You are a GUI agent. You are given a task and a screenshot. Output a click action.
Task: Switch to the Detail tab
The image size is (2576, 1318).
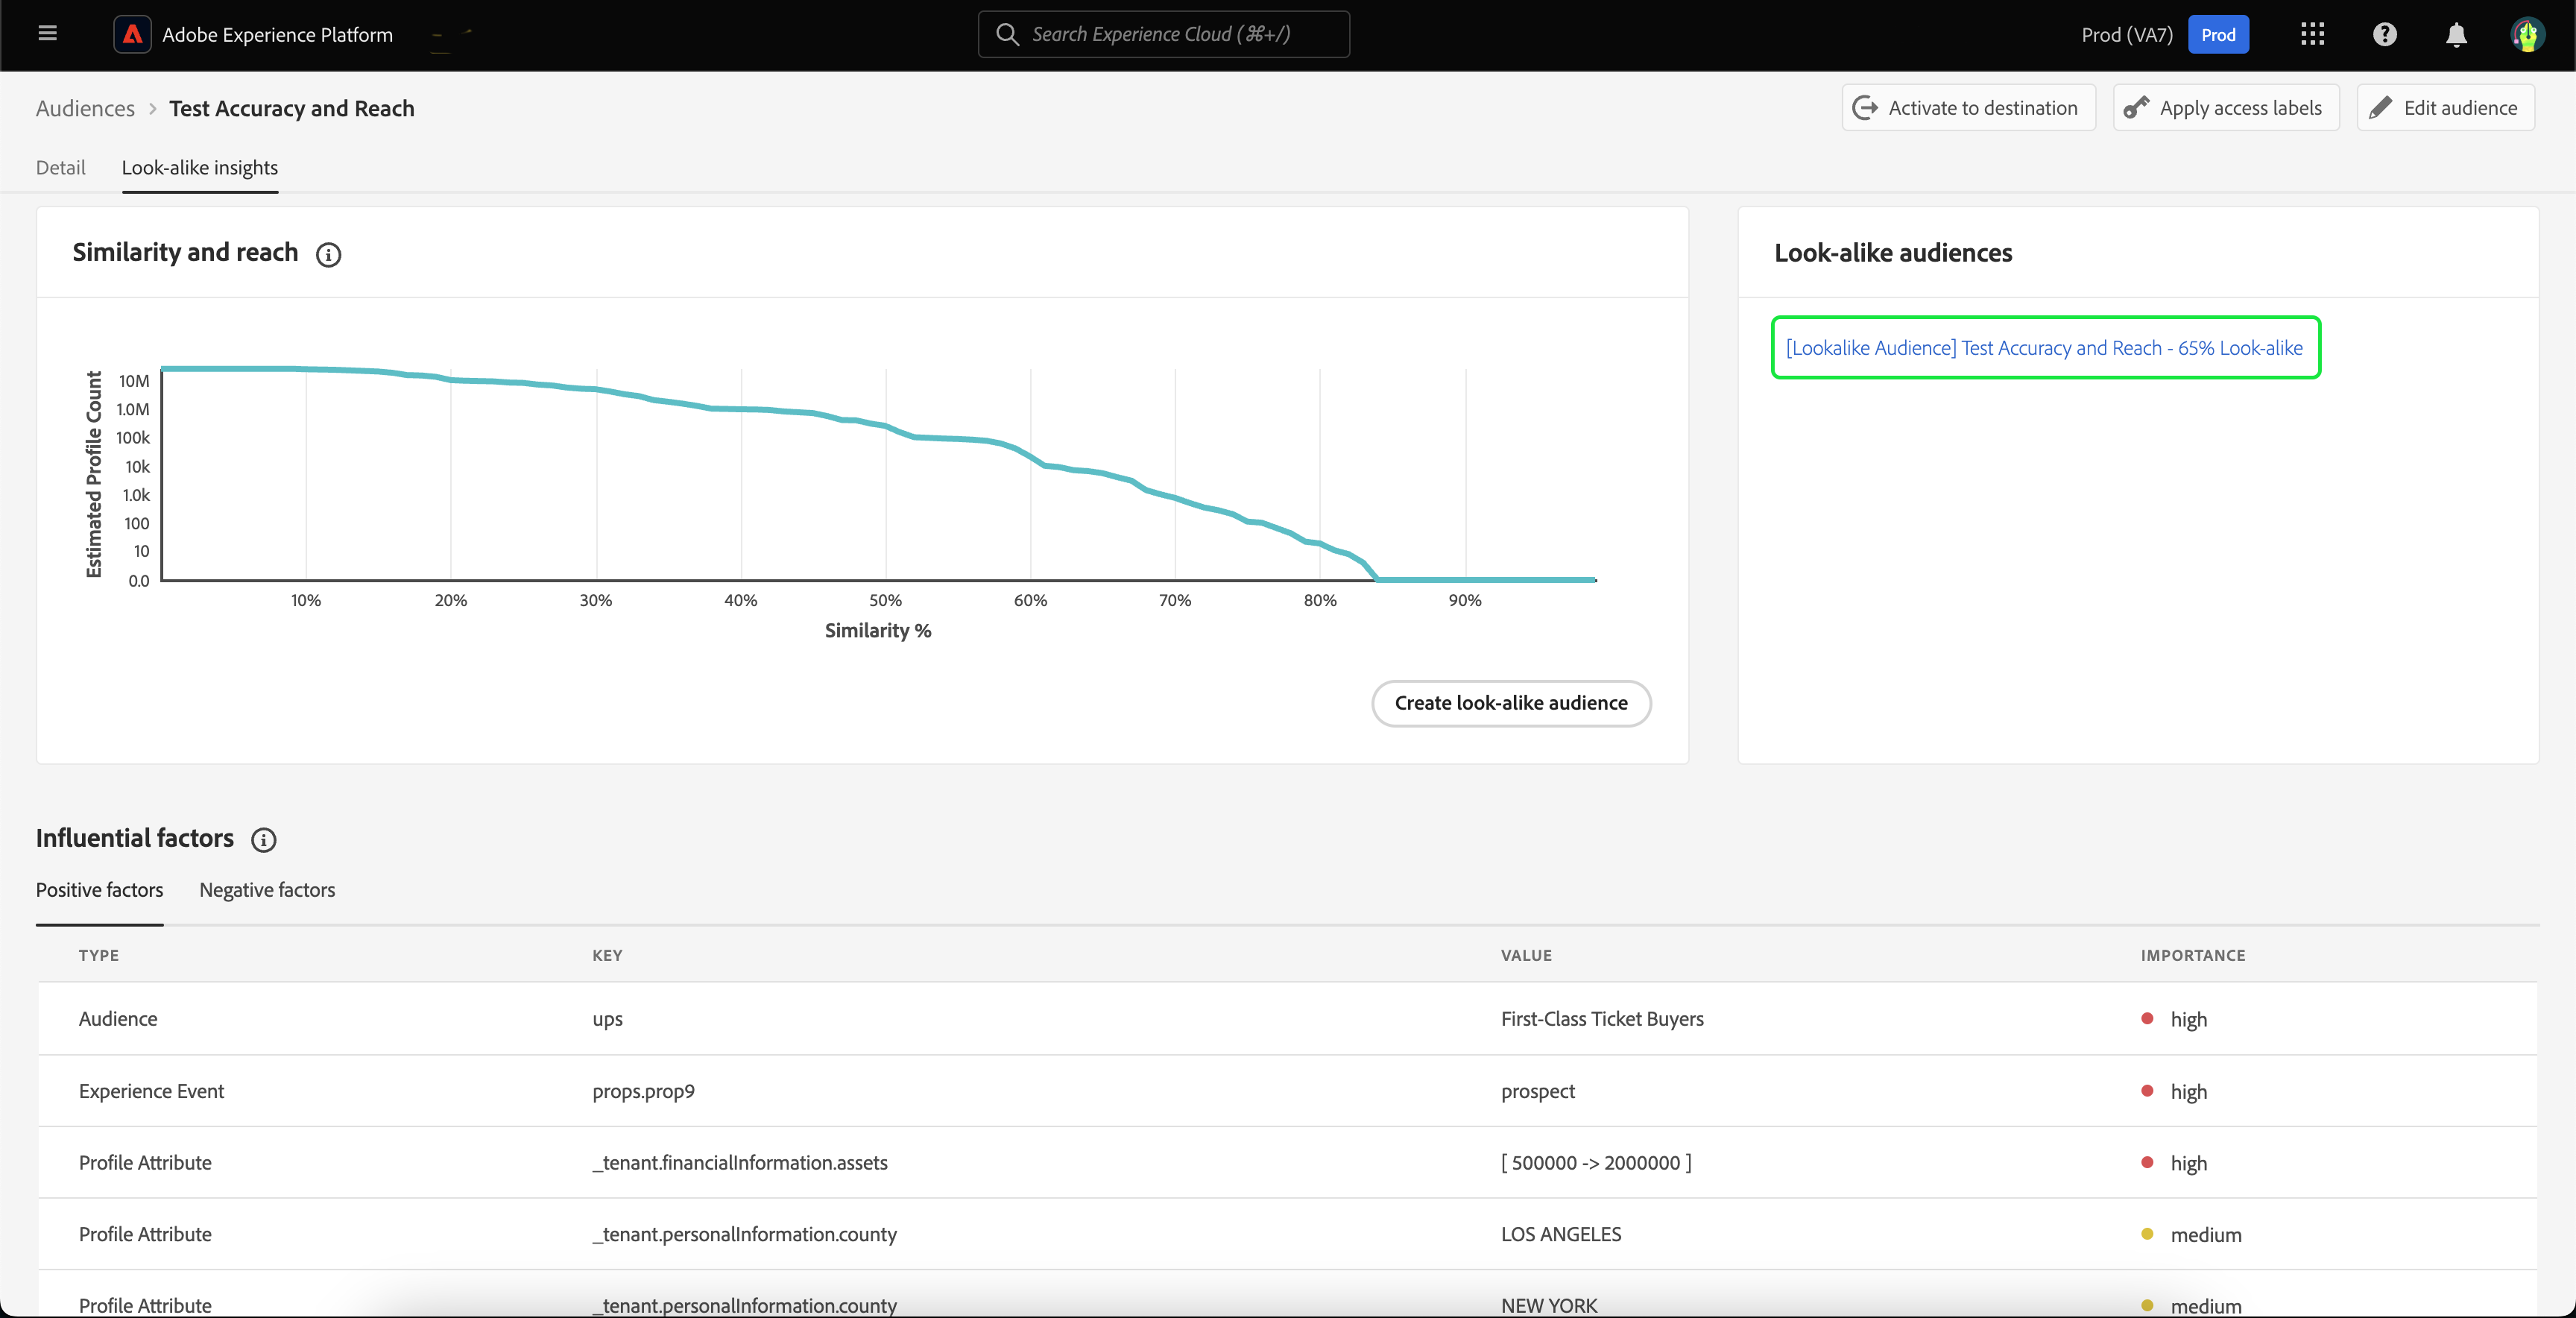coord(60,167)
